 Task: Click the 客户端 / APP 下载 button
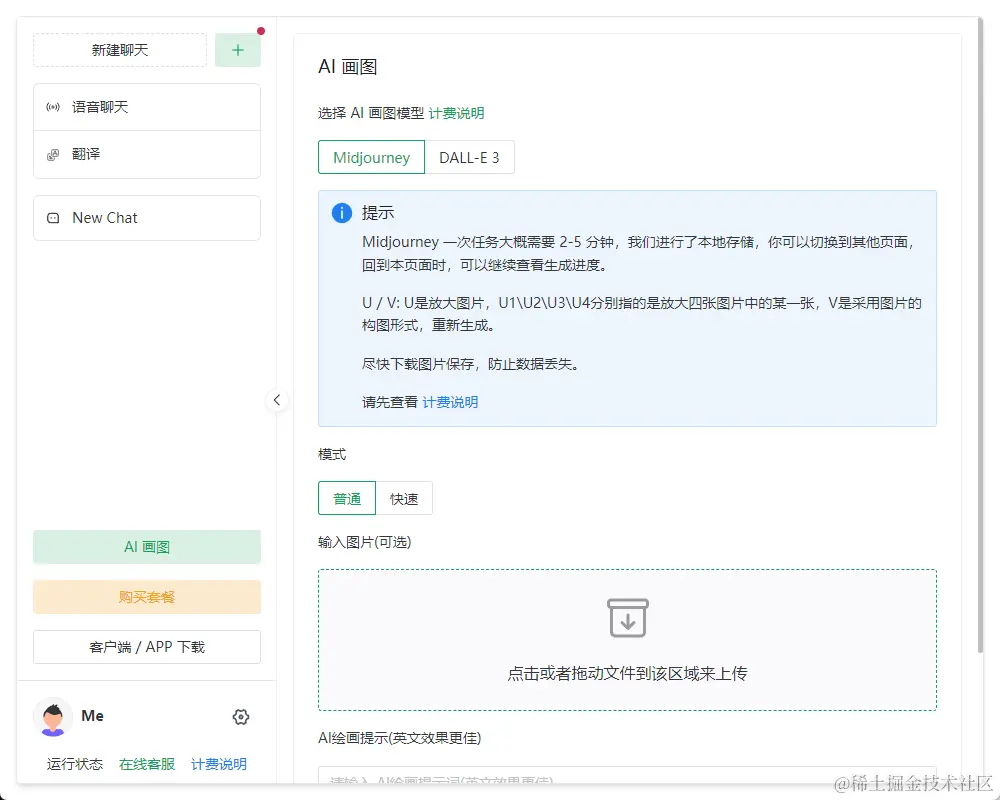pyautogui.click(x=147, y=647)
